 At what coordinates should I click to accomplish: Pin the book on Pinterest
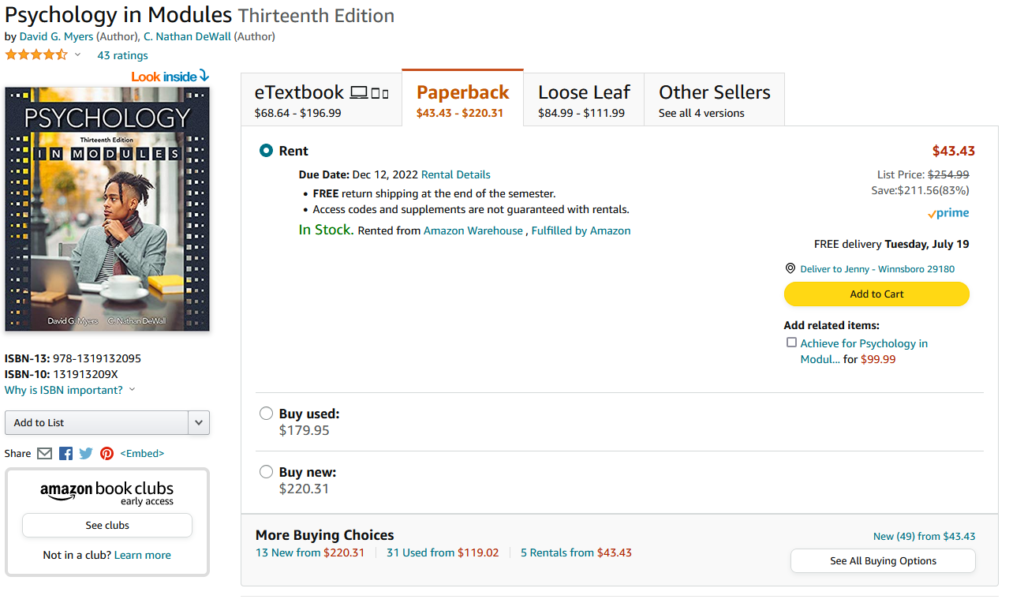(x=106, y=454)
